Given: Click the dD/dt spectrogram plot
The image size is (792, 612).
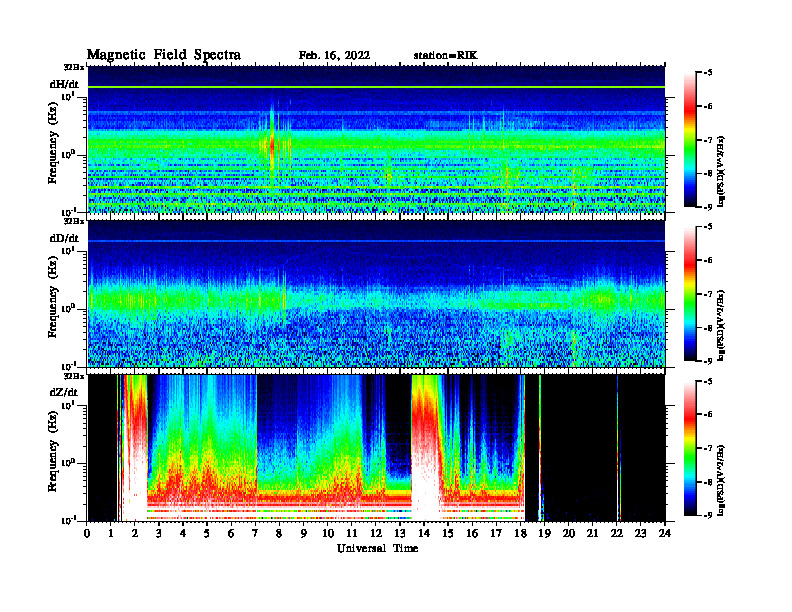Looking at the screenshot, I should tap(376, 293).
